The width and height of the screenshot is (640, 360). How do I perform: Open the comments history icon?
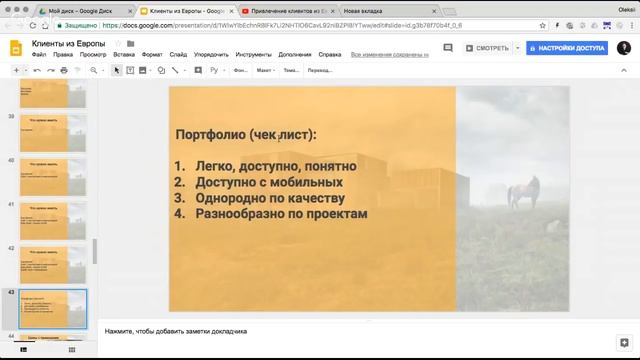448,48
